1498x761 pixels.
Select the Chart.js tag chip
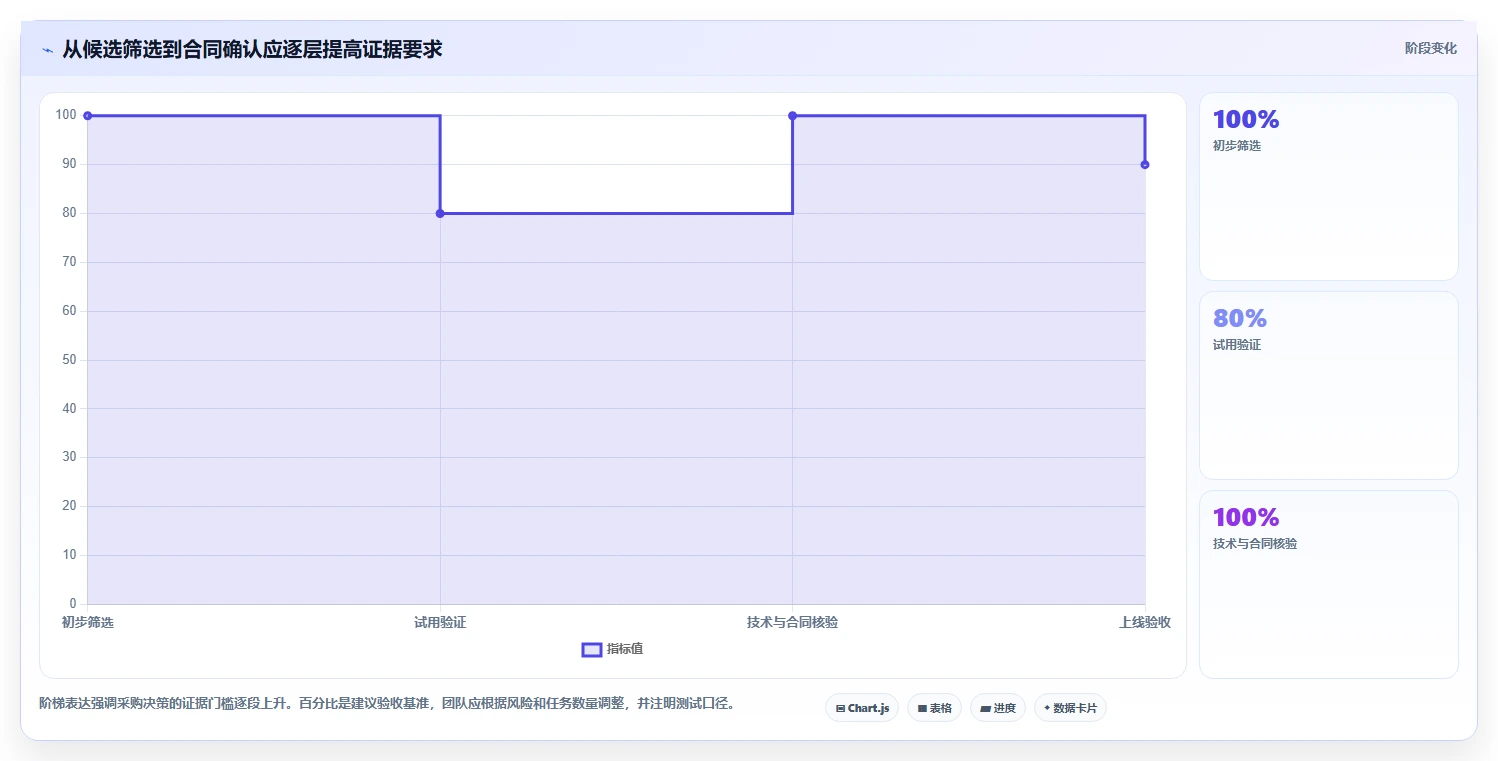point(862,708)
